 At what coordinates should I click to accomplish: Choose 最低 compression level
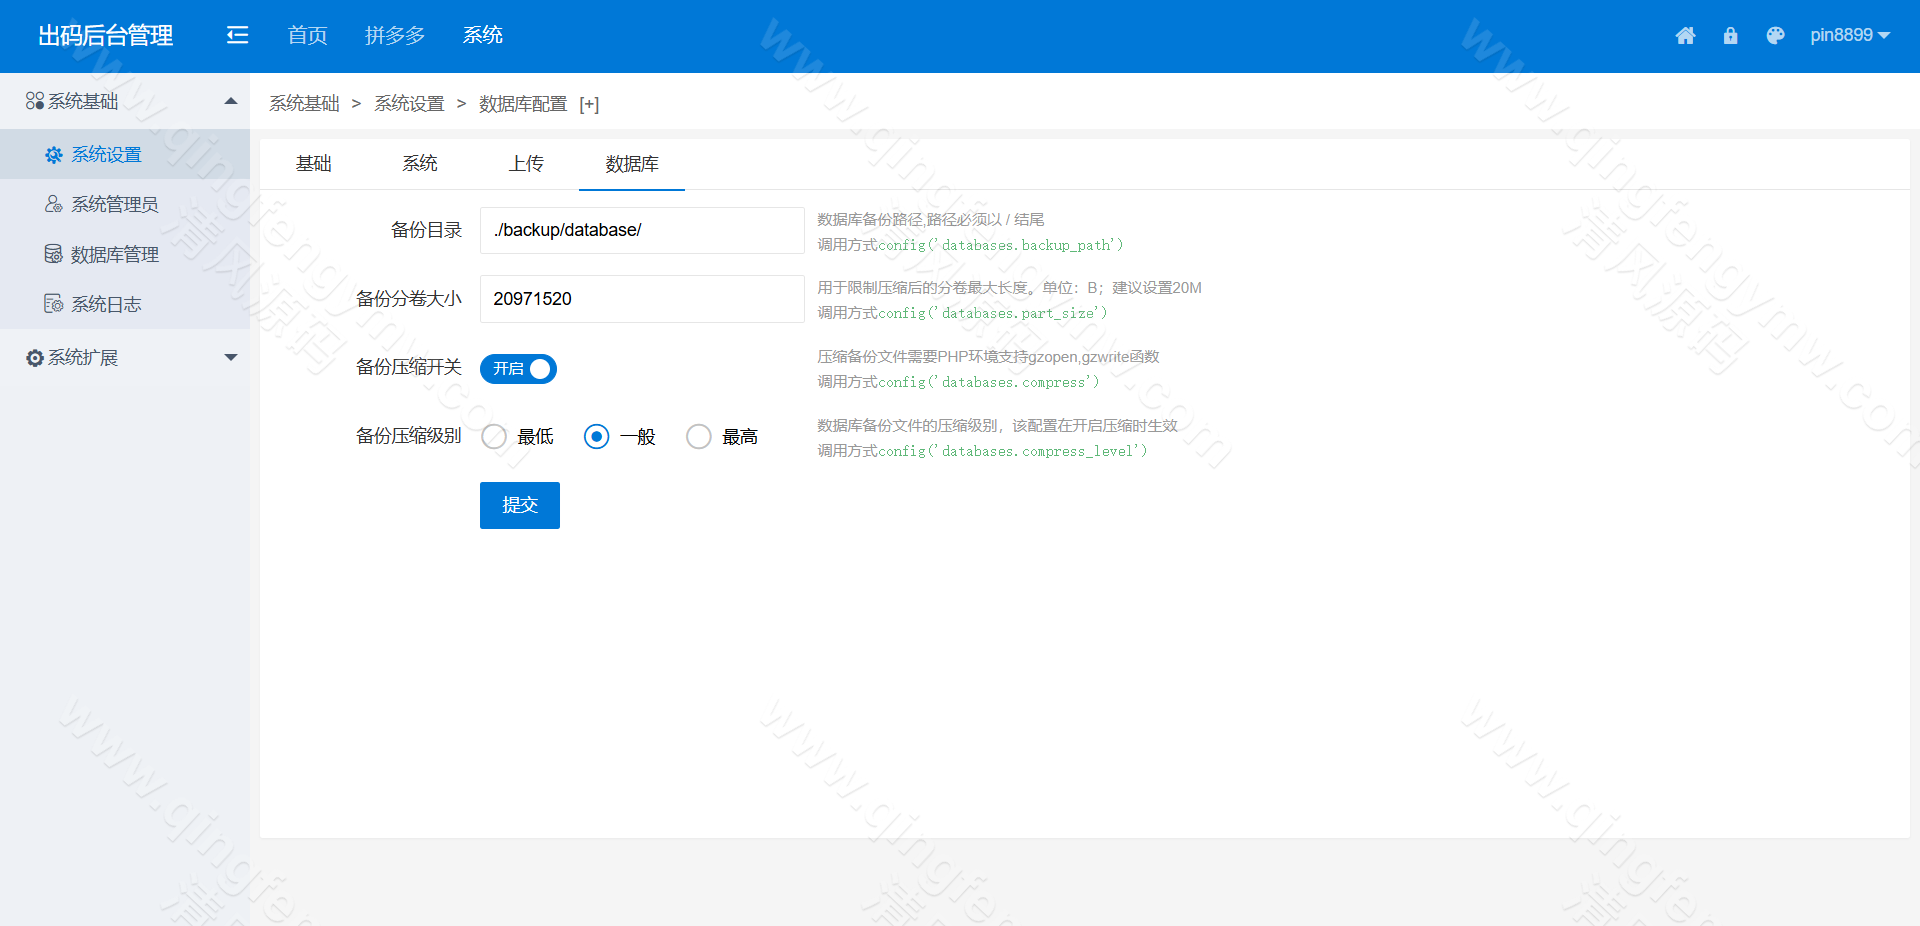tap(493, 436)
